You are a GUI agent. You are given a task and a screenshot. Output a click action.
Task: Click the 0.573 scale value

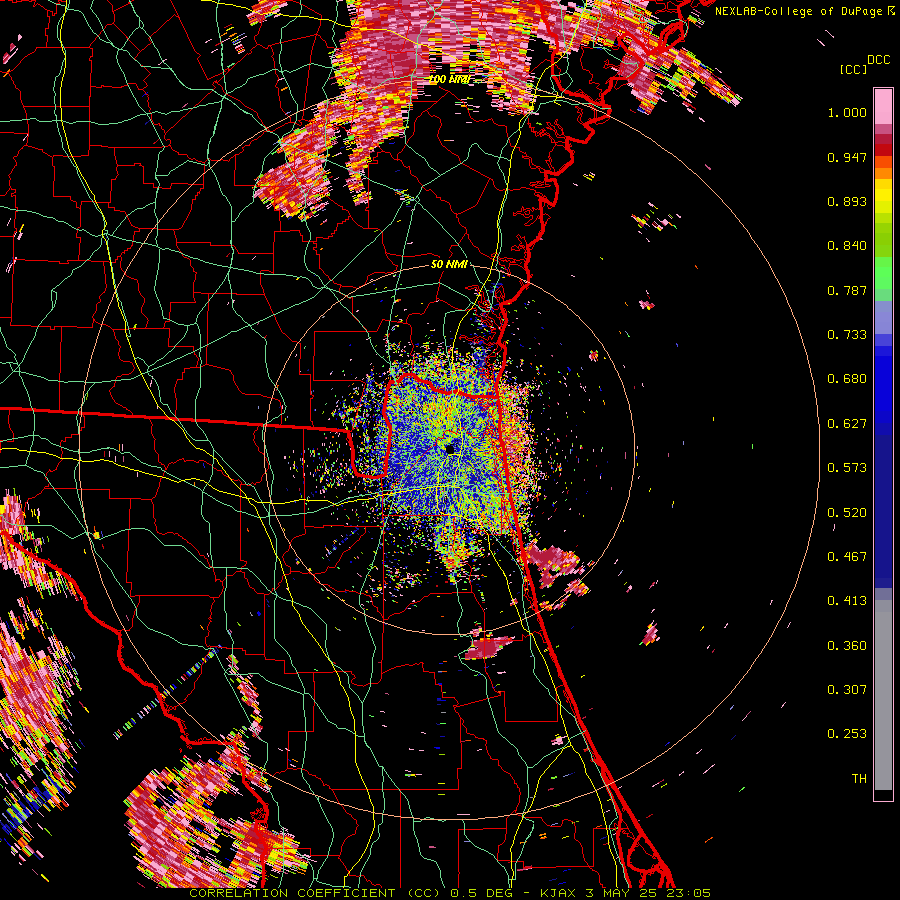coord(847,468)
